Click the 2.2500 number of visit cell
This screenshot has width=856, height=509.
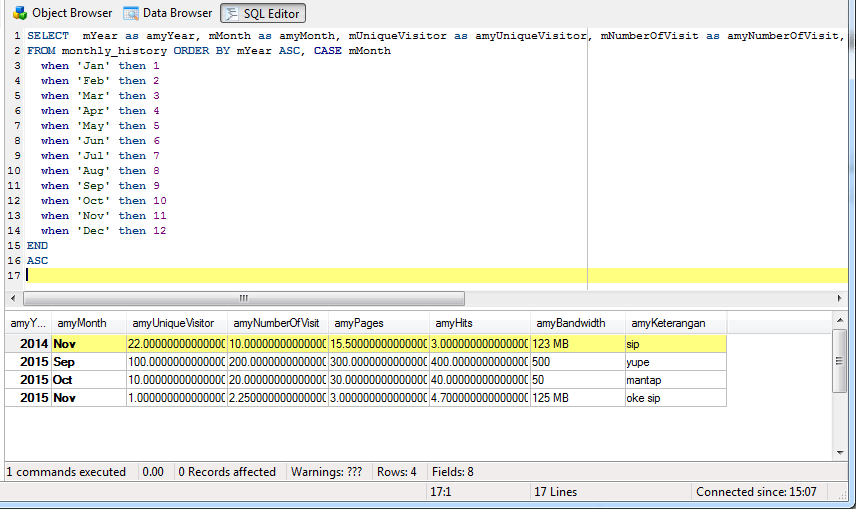pos(278,398)
